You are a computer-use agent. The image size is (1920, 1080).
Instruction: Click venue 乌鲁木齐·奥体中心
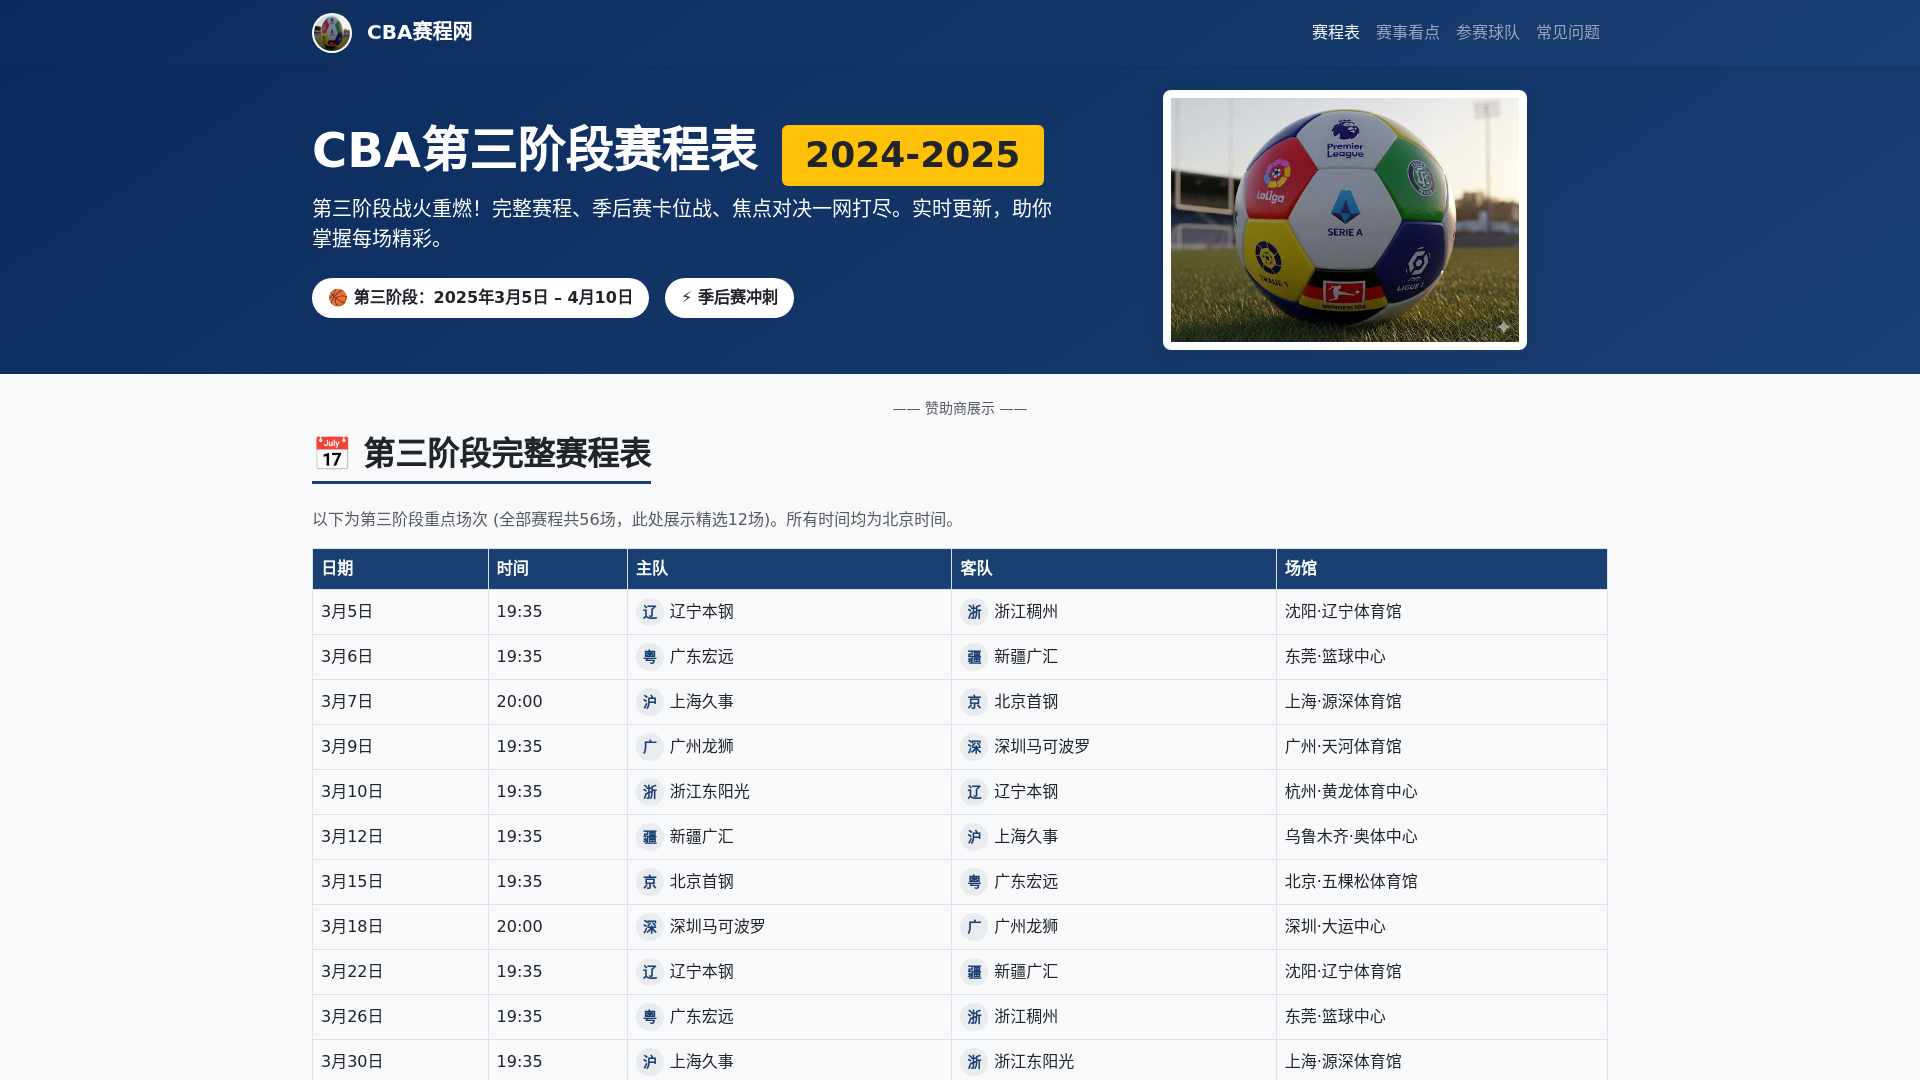(1351, 837)
